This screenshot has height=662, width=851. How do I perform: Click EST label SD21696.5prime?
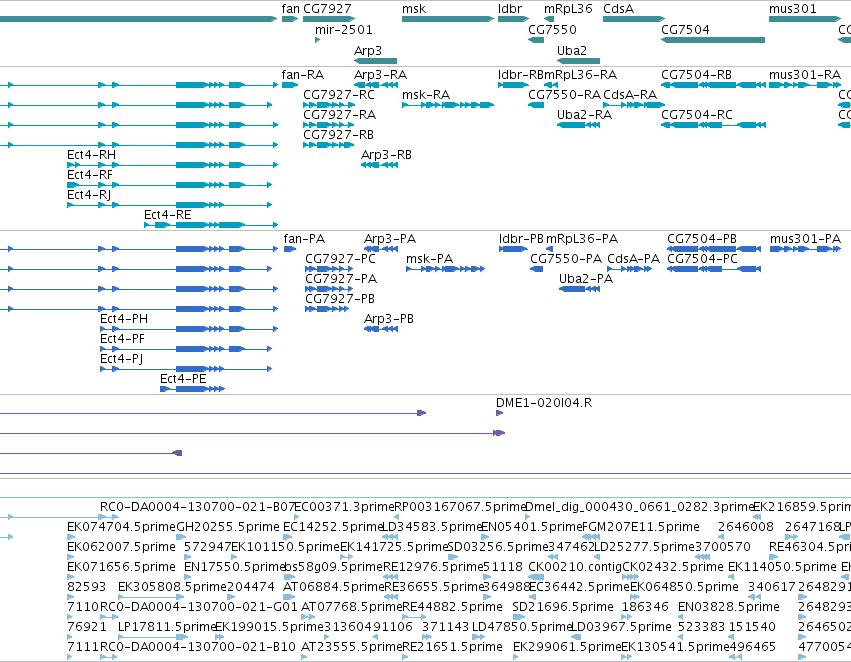pos(563,606)
